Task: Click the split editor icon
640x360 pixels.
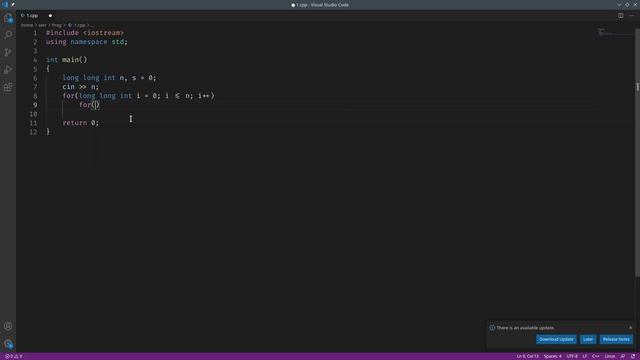Action: tap(620, 16)
